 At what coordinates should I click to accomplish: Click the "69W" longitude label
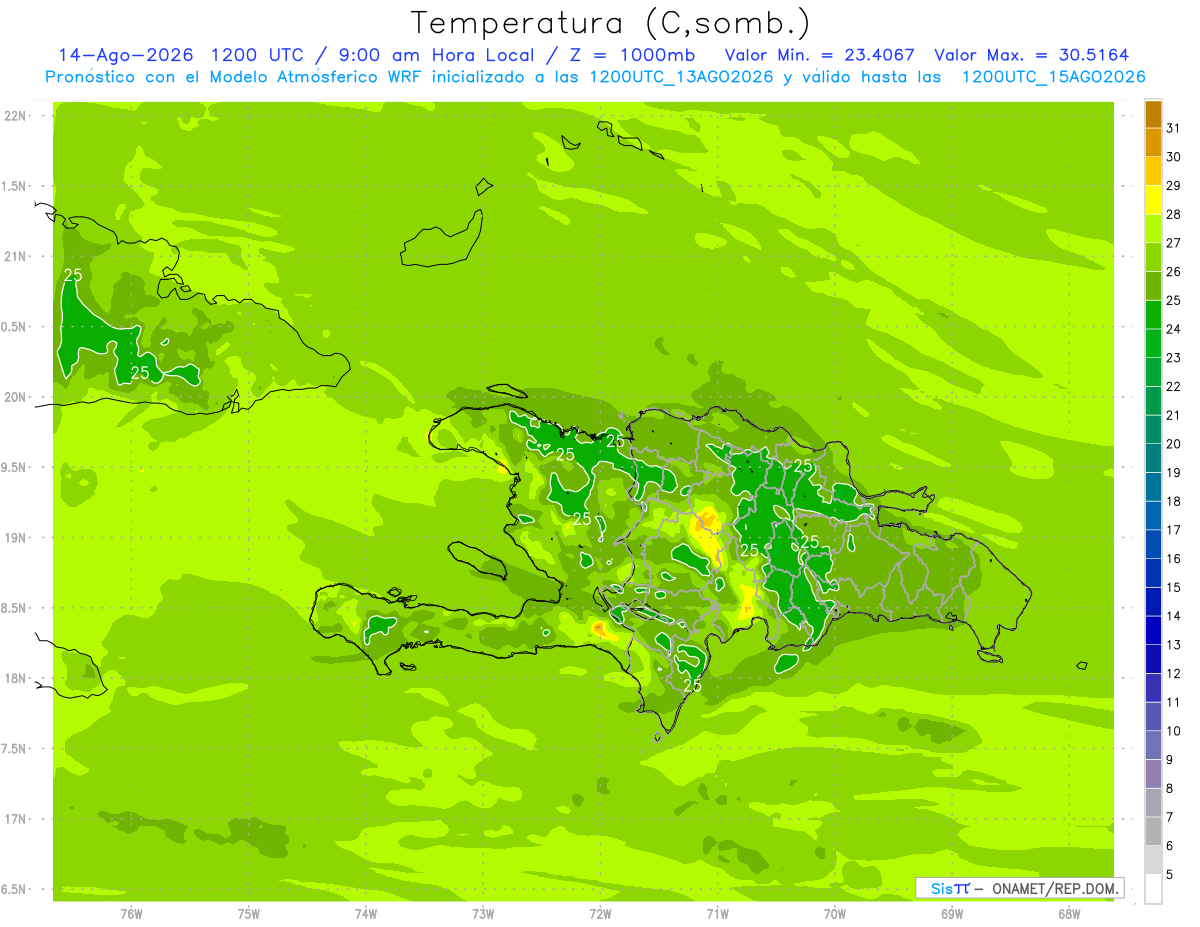click(952, 913)
